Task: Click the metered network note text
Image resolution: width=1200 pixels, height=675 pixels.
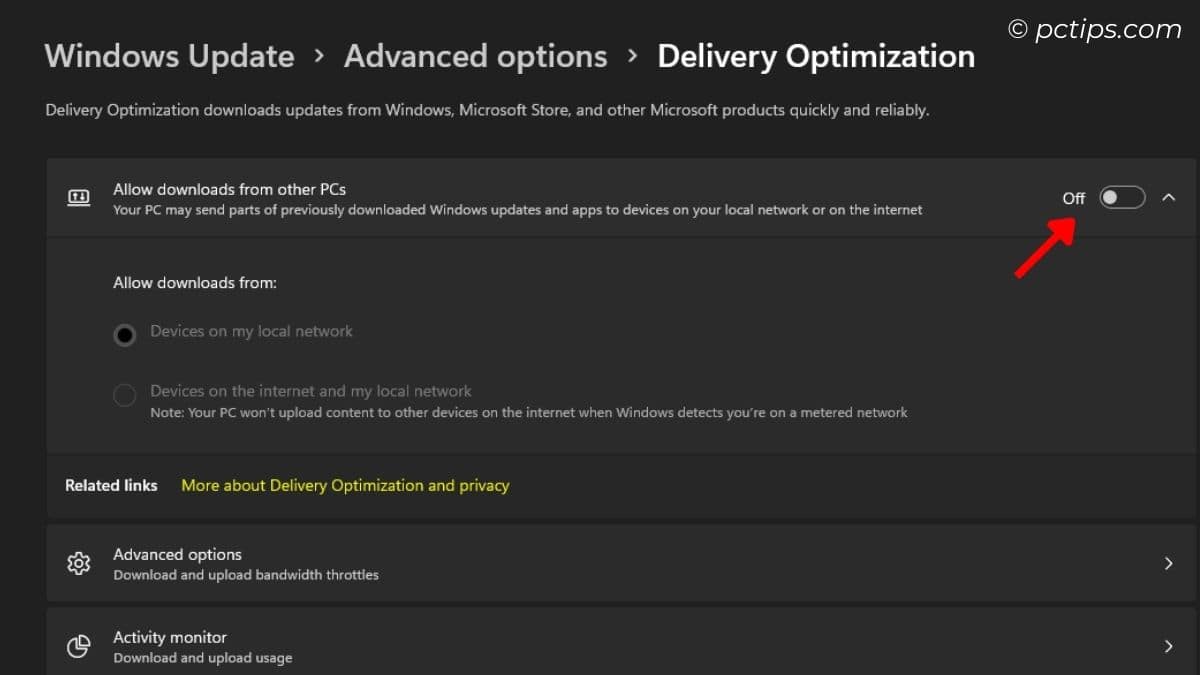Action: point(529,412)
